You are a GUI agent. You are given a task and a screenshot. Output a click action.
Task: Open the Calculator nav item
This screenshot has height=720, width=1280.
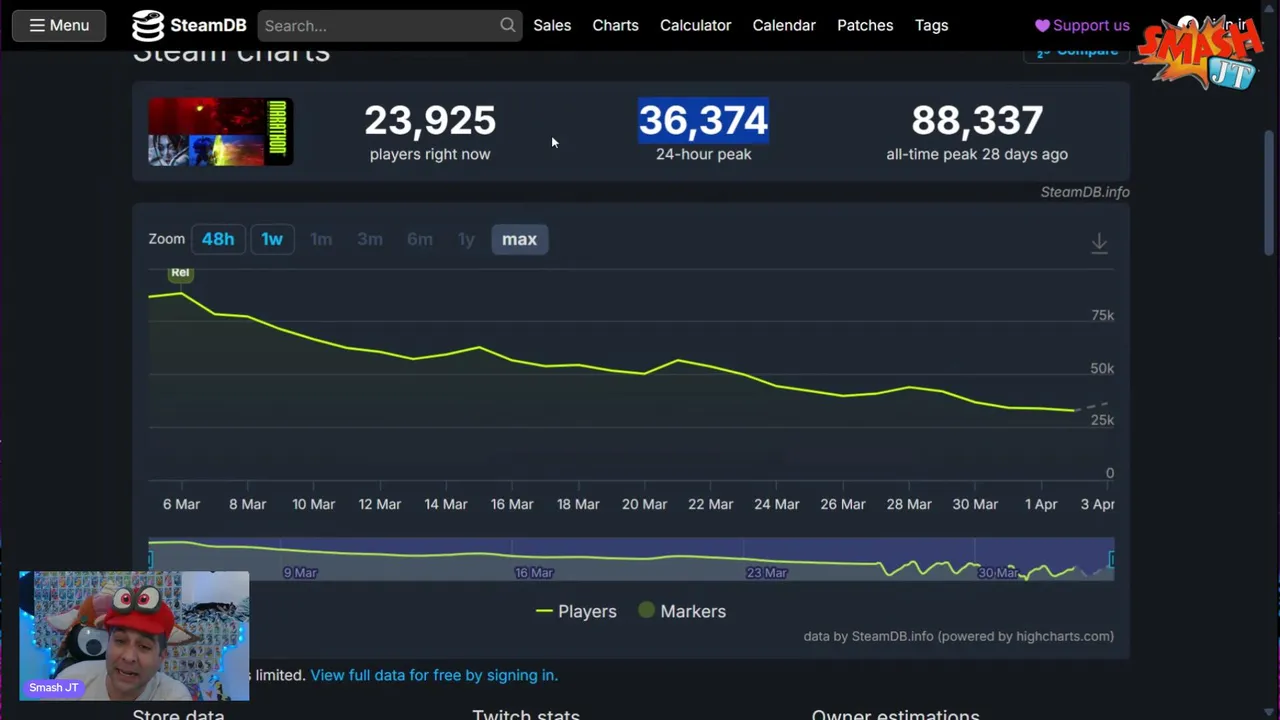(695, 25)
